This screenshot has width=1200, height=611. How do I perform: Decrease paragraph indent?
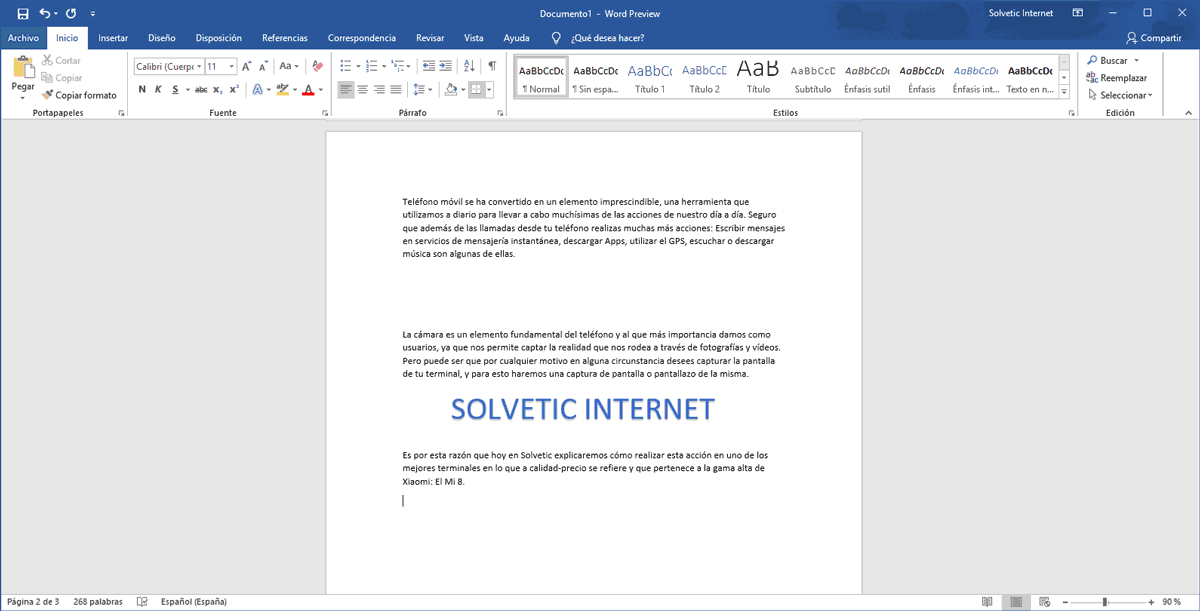tap(429, 66)
